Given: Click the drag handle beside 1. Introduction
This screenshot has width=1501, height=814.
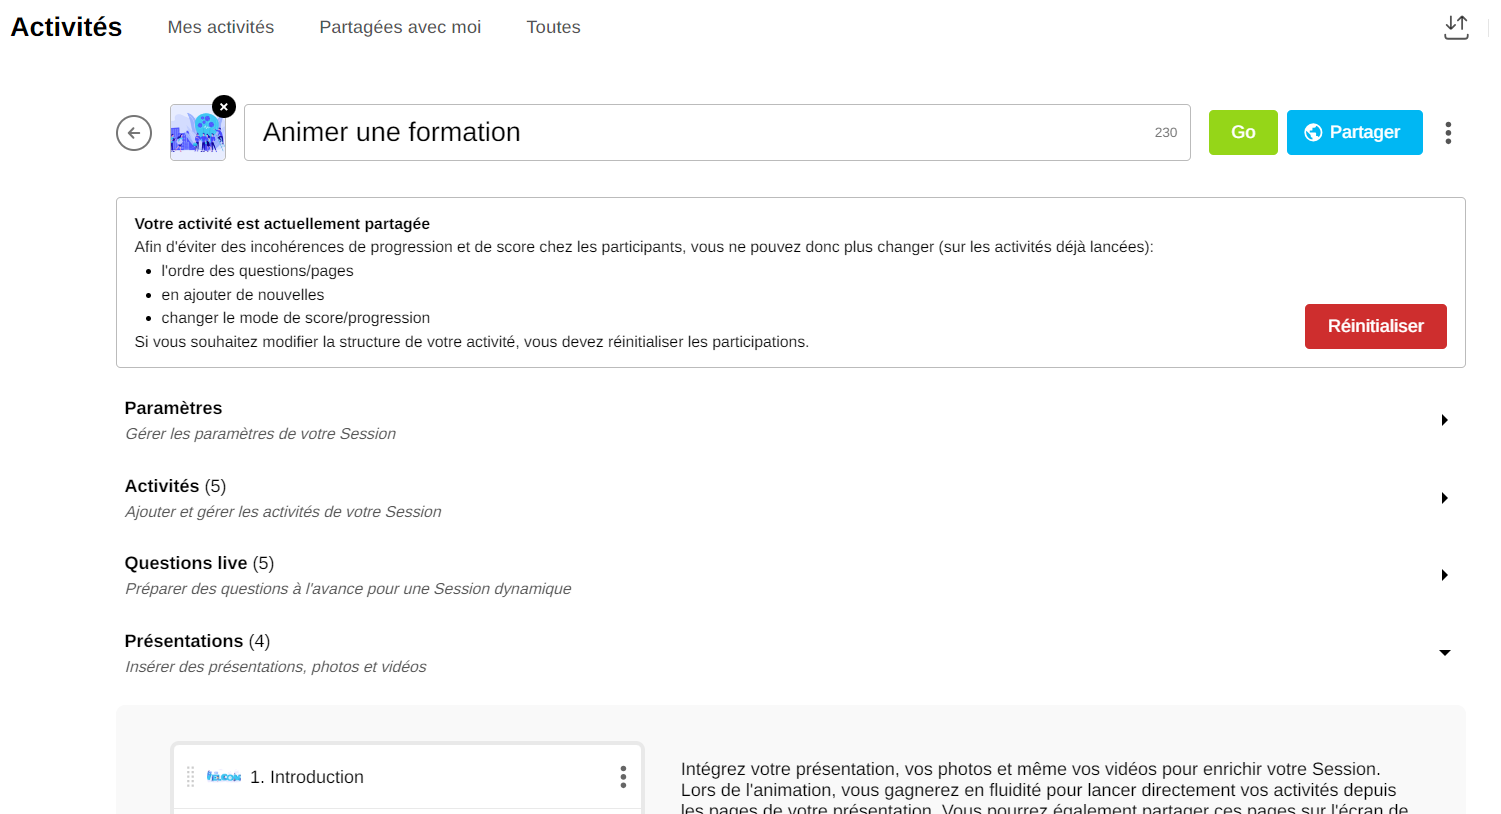Looking at the screenshot, I should [x=190, y=777].
